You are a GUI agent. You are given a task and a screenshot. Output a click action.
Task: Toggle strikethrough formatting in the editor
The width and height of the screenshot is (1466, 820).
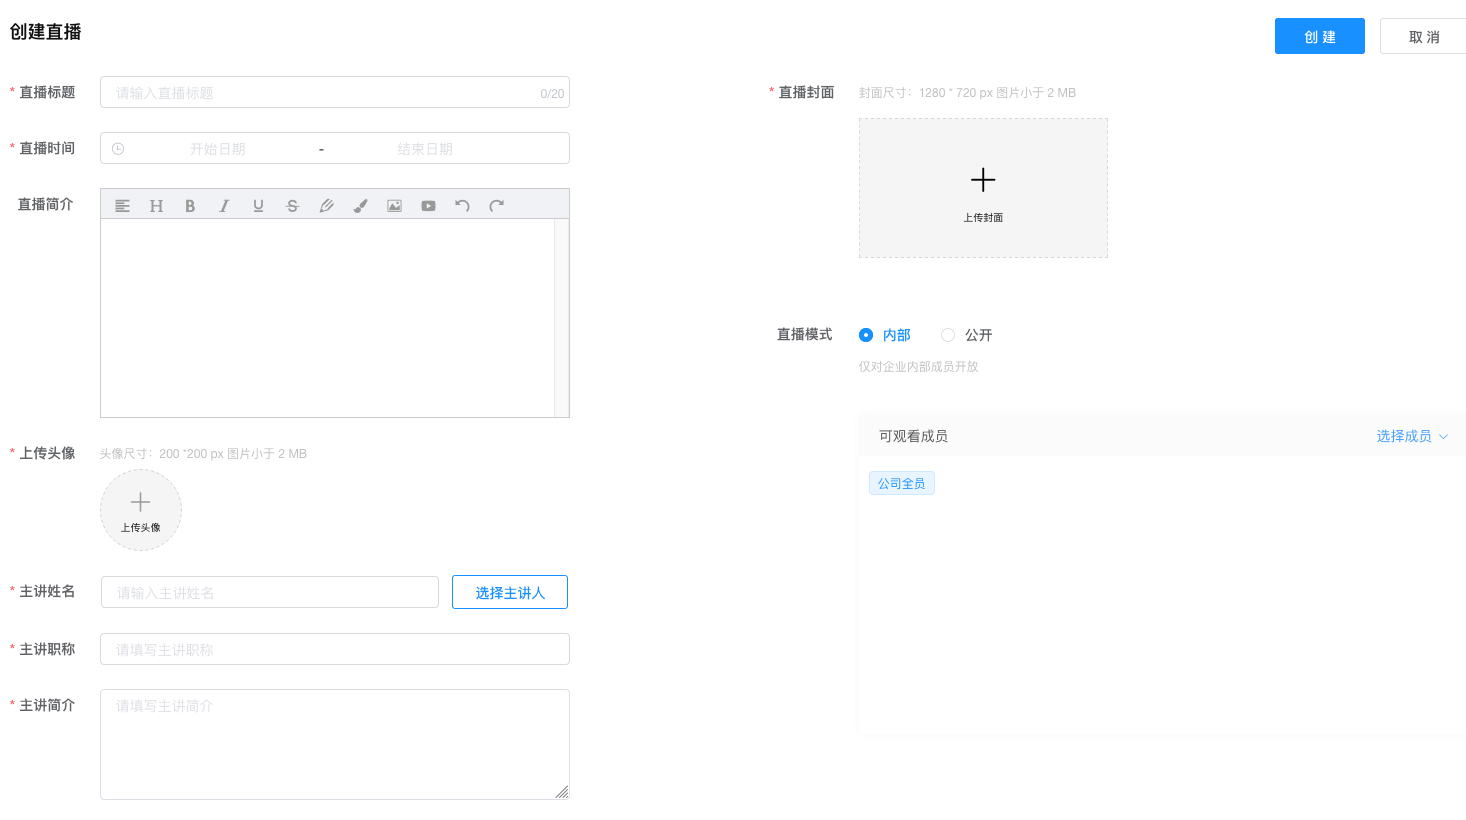click(x=292, y=206)
